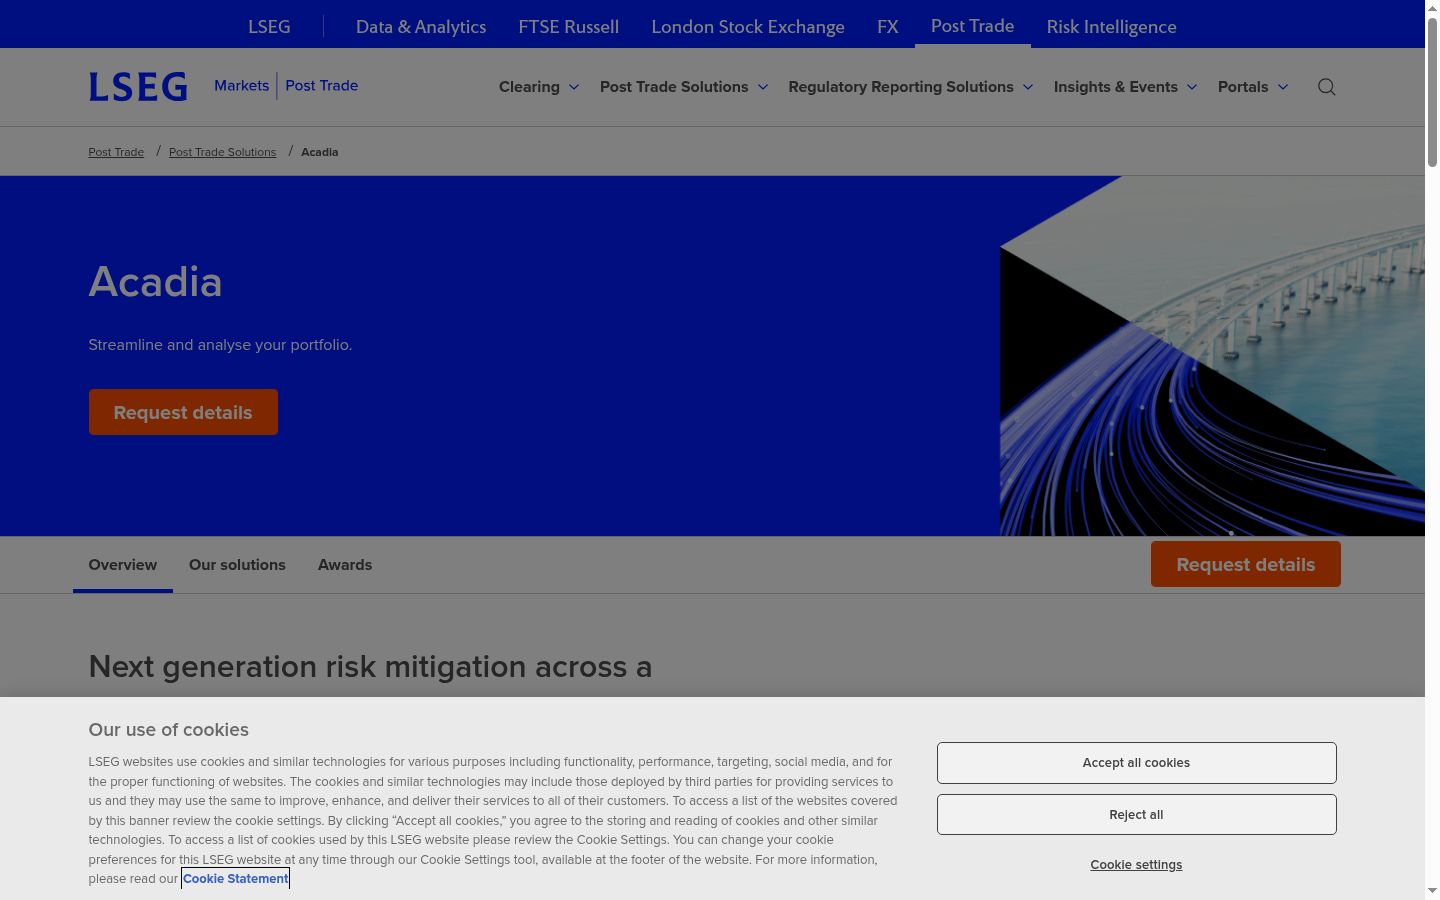Click Reject all cookies button
This screenshot has height=900, width=1440.
(1137, 815)
